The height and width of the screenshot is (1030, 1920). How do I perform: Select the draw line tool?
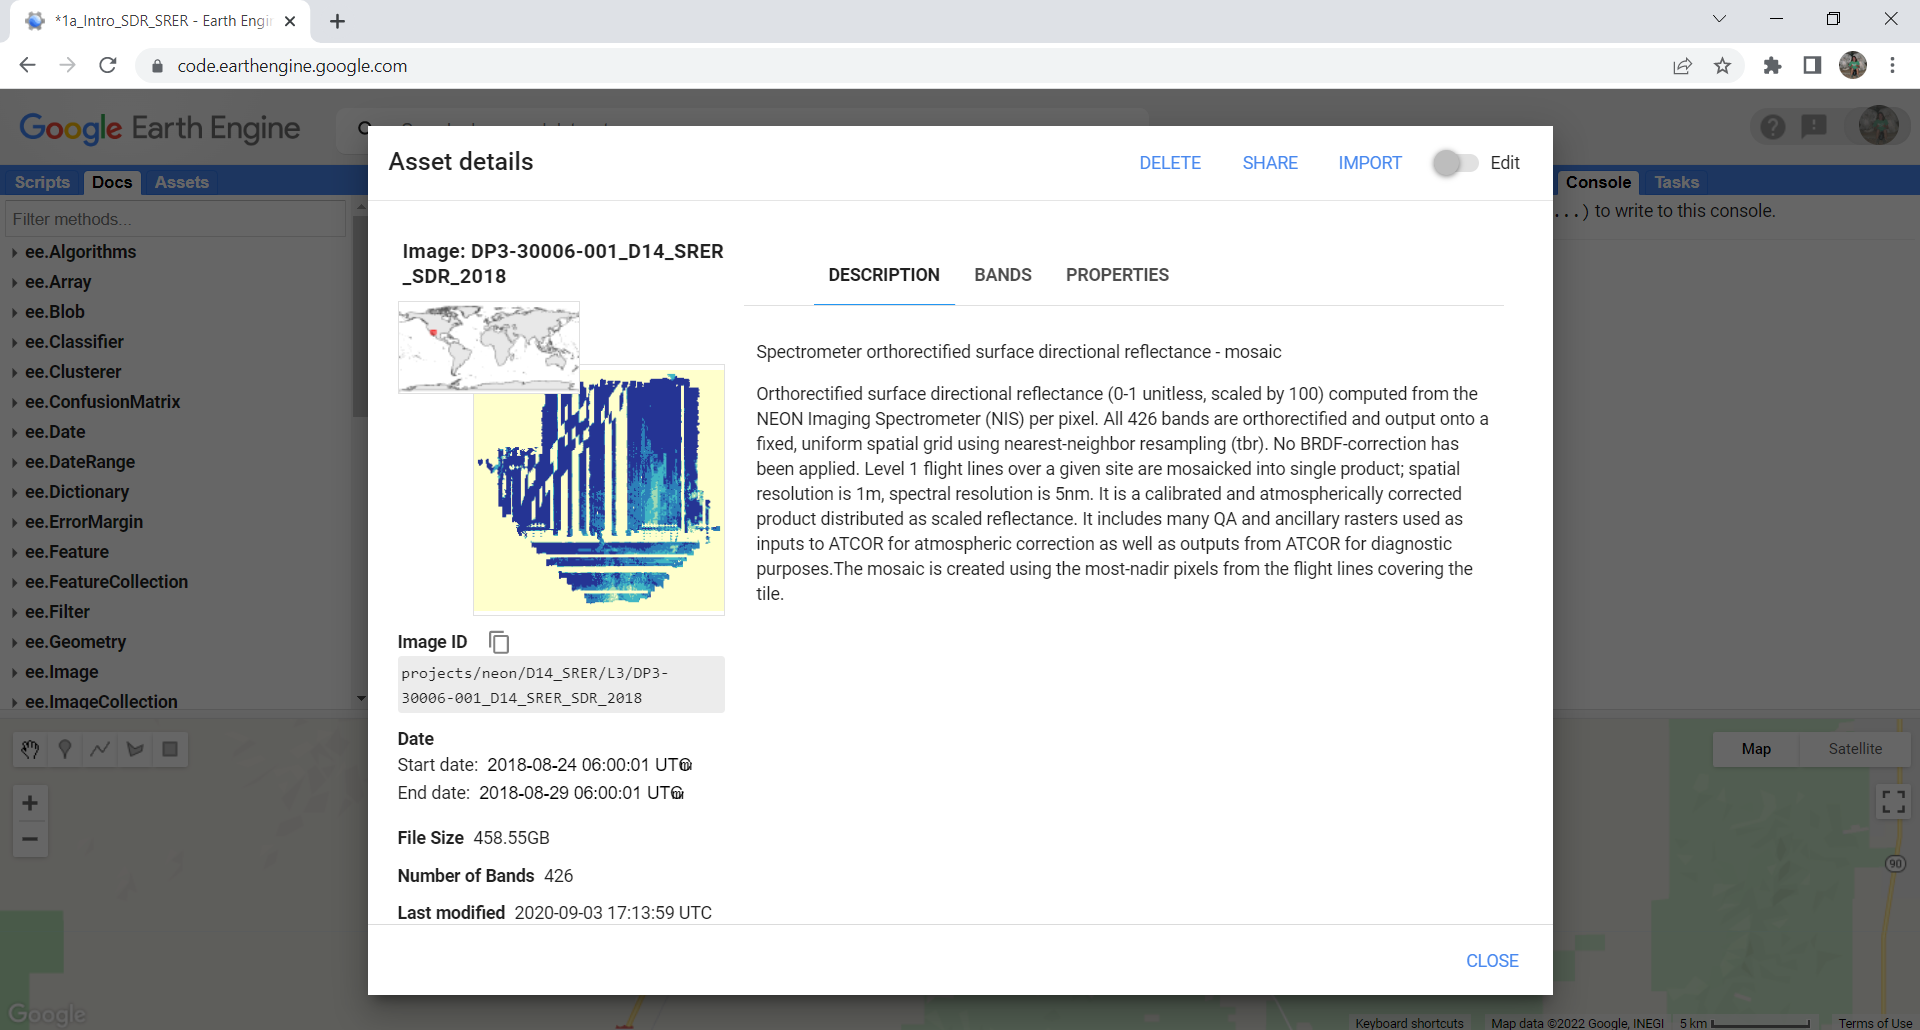point(100,749)
